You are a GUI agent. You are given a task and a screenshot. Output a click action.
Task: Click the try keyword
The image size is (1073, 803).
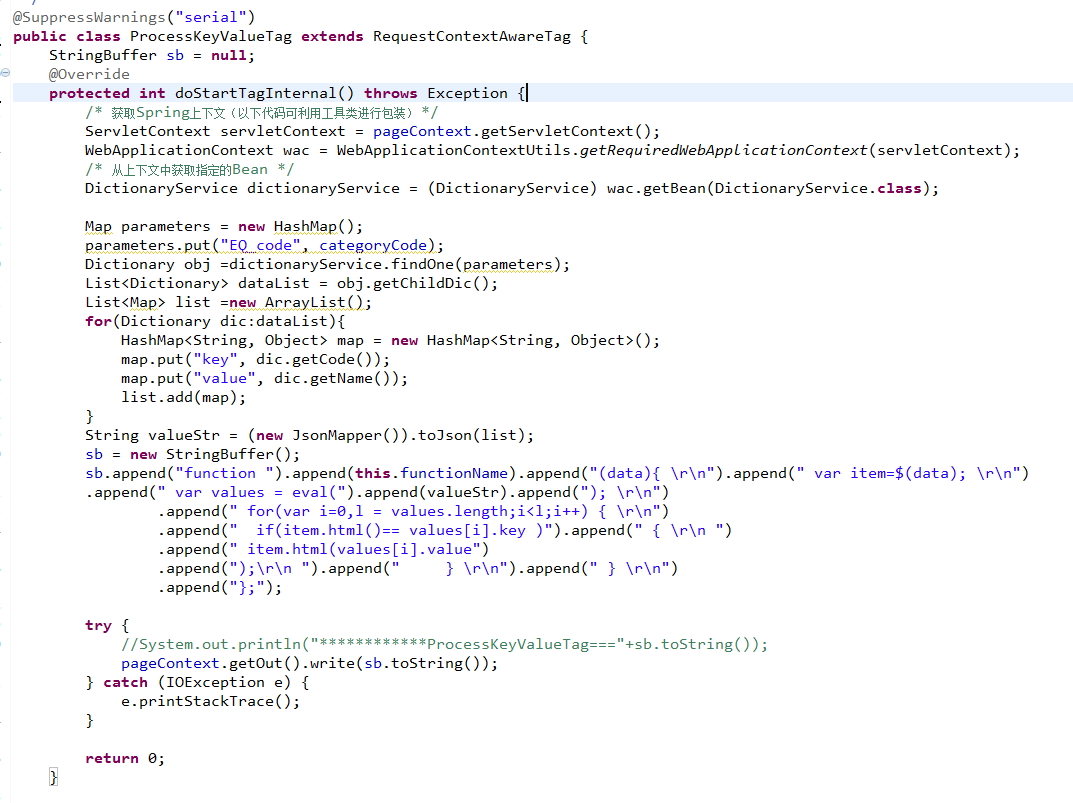(x=99, y=626)
